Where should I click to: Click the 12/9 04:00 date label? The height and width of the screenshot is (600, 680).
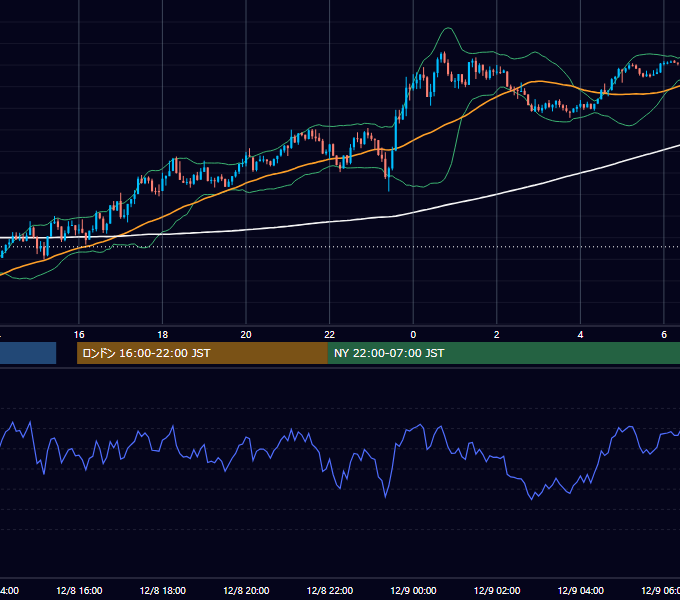580,591
